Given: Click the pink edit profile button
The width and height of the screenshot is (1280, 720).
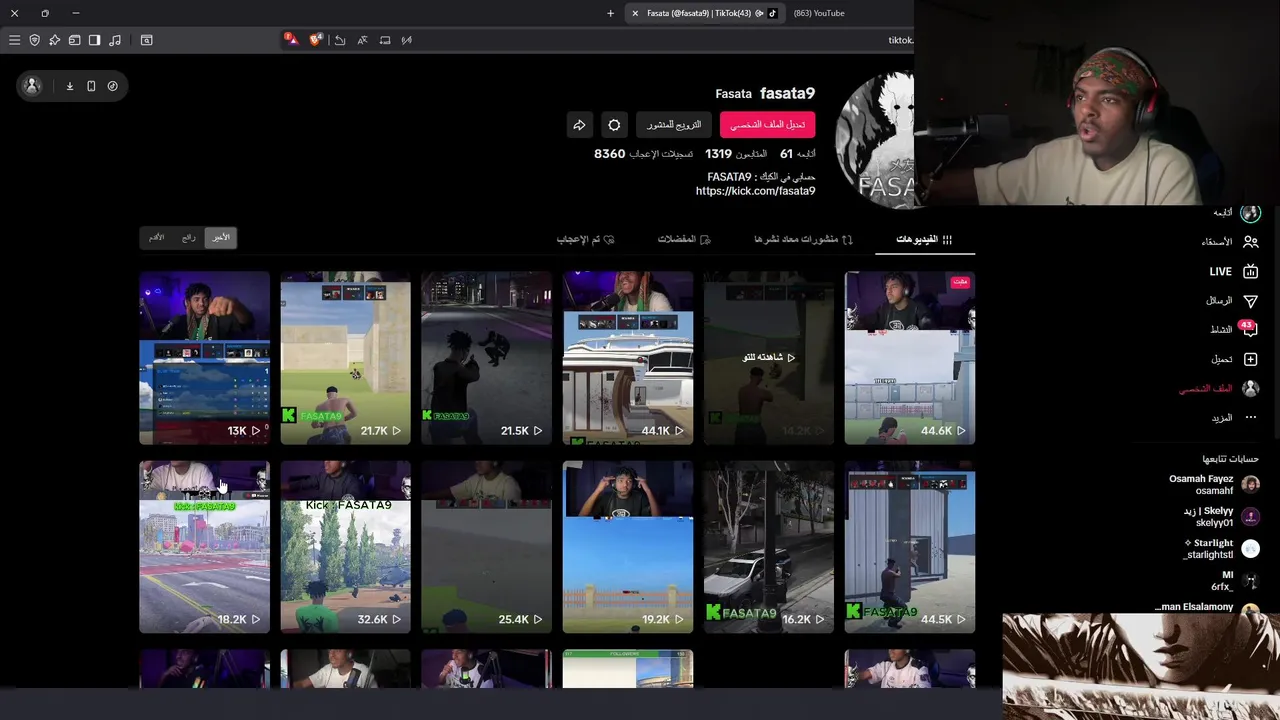Looking at the screenshot, I should (767, 125).
